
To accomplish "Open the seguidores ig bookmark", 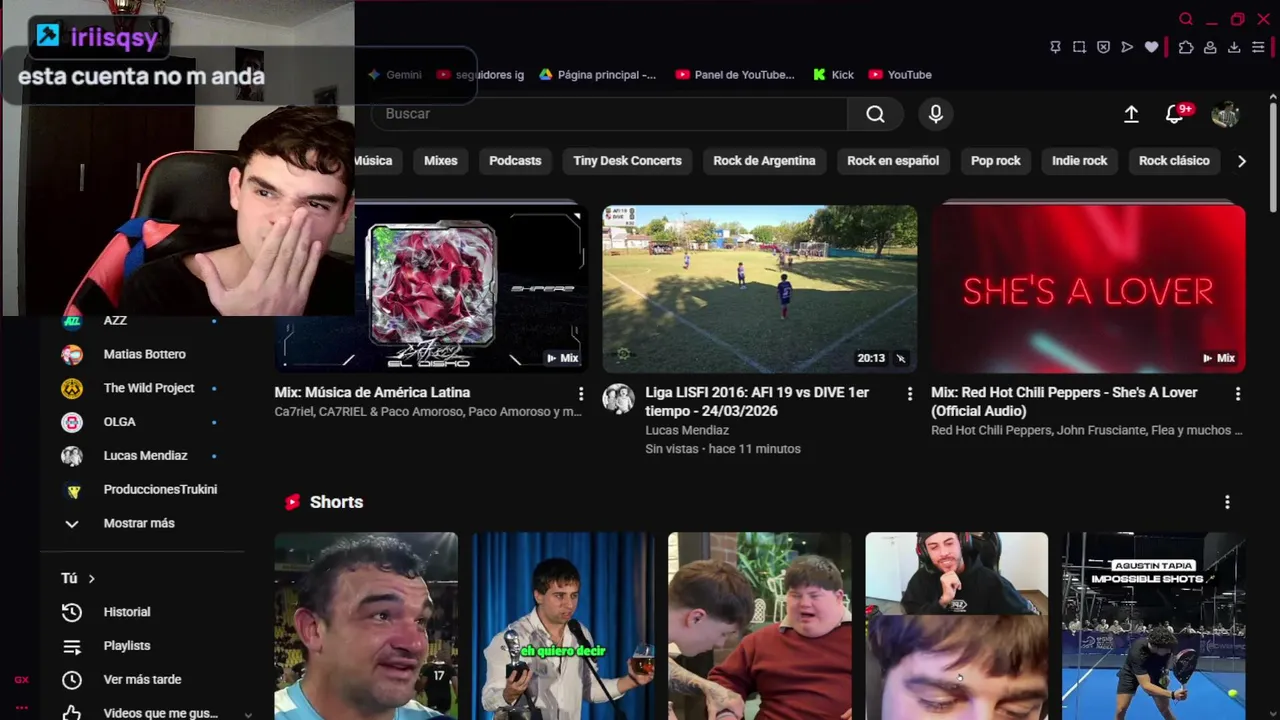I will pos(480,75).
